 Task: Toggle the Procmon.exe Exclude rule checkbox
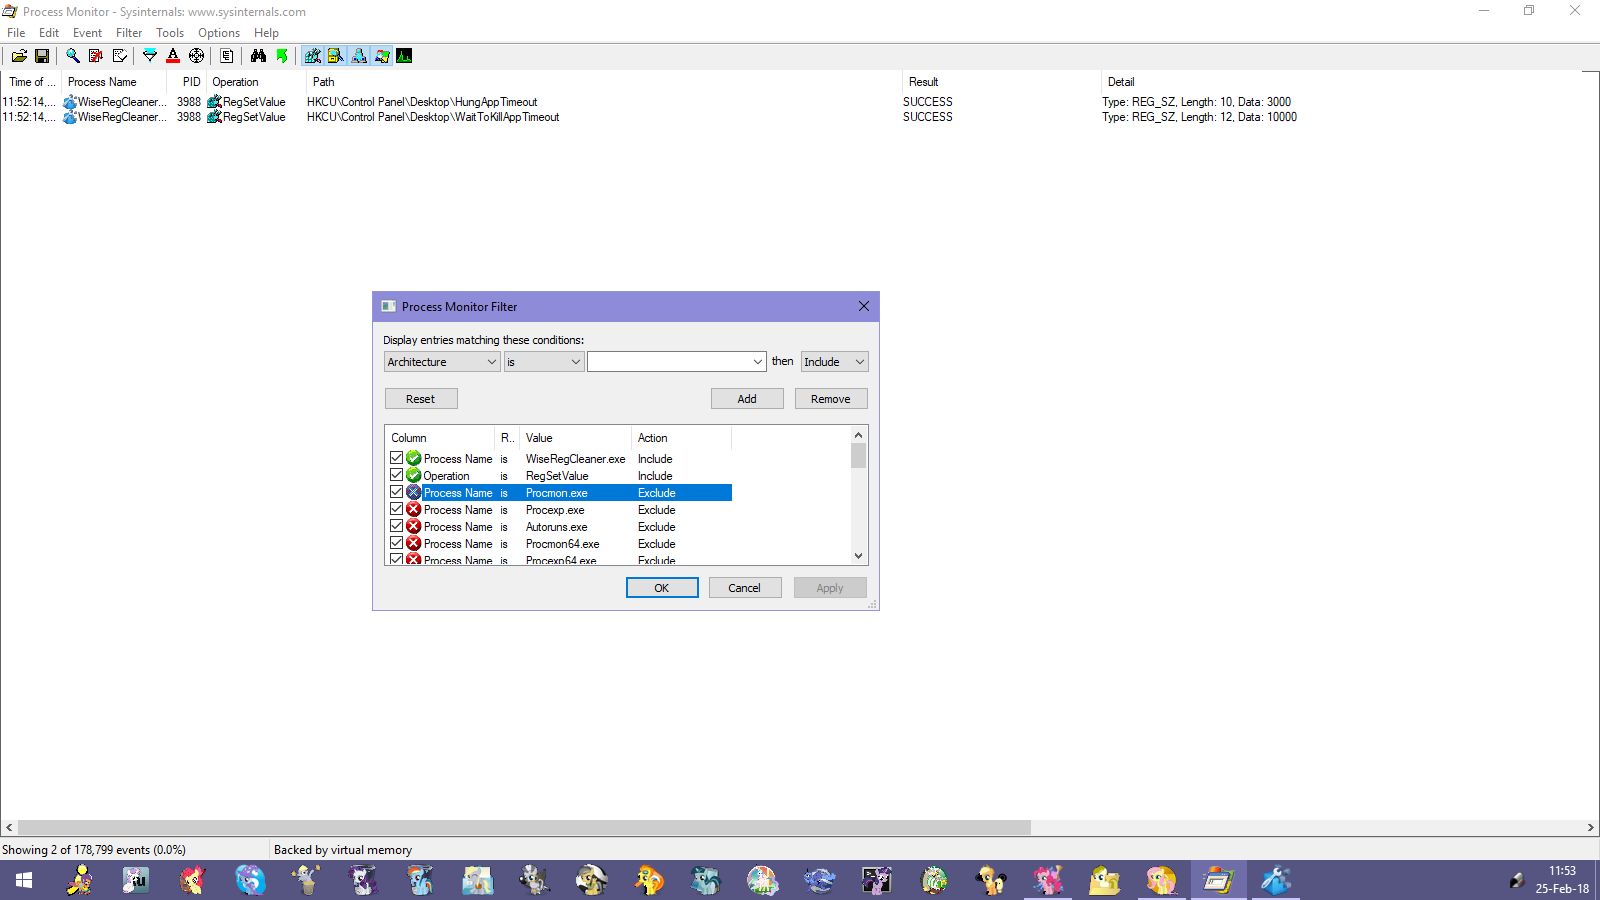[x=396, y=492]
